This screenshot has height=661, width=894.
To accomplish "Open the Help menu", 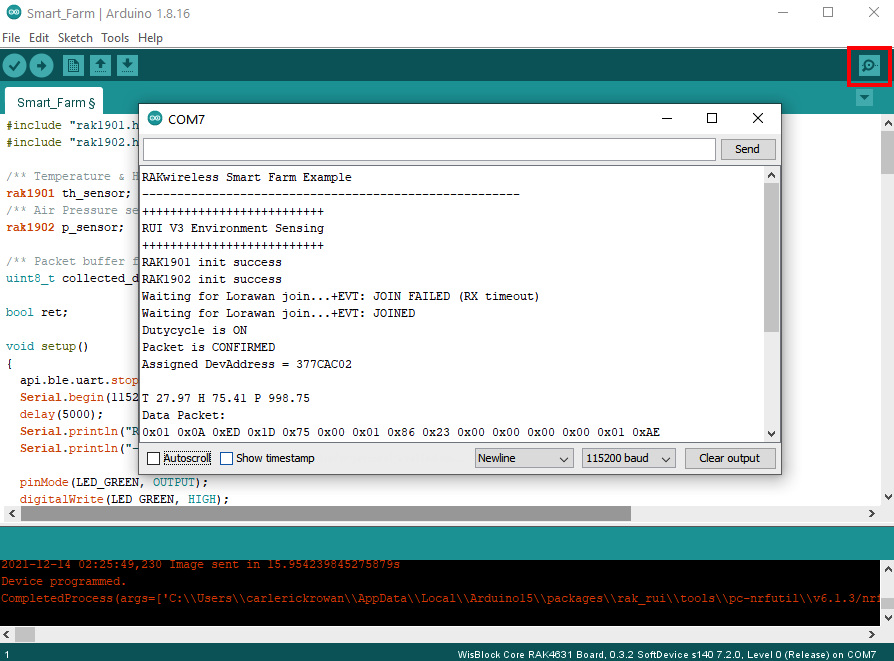I will click(151, 38).
